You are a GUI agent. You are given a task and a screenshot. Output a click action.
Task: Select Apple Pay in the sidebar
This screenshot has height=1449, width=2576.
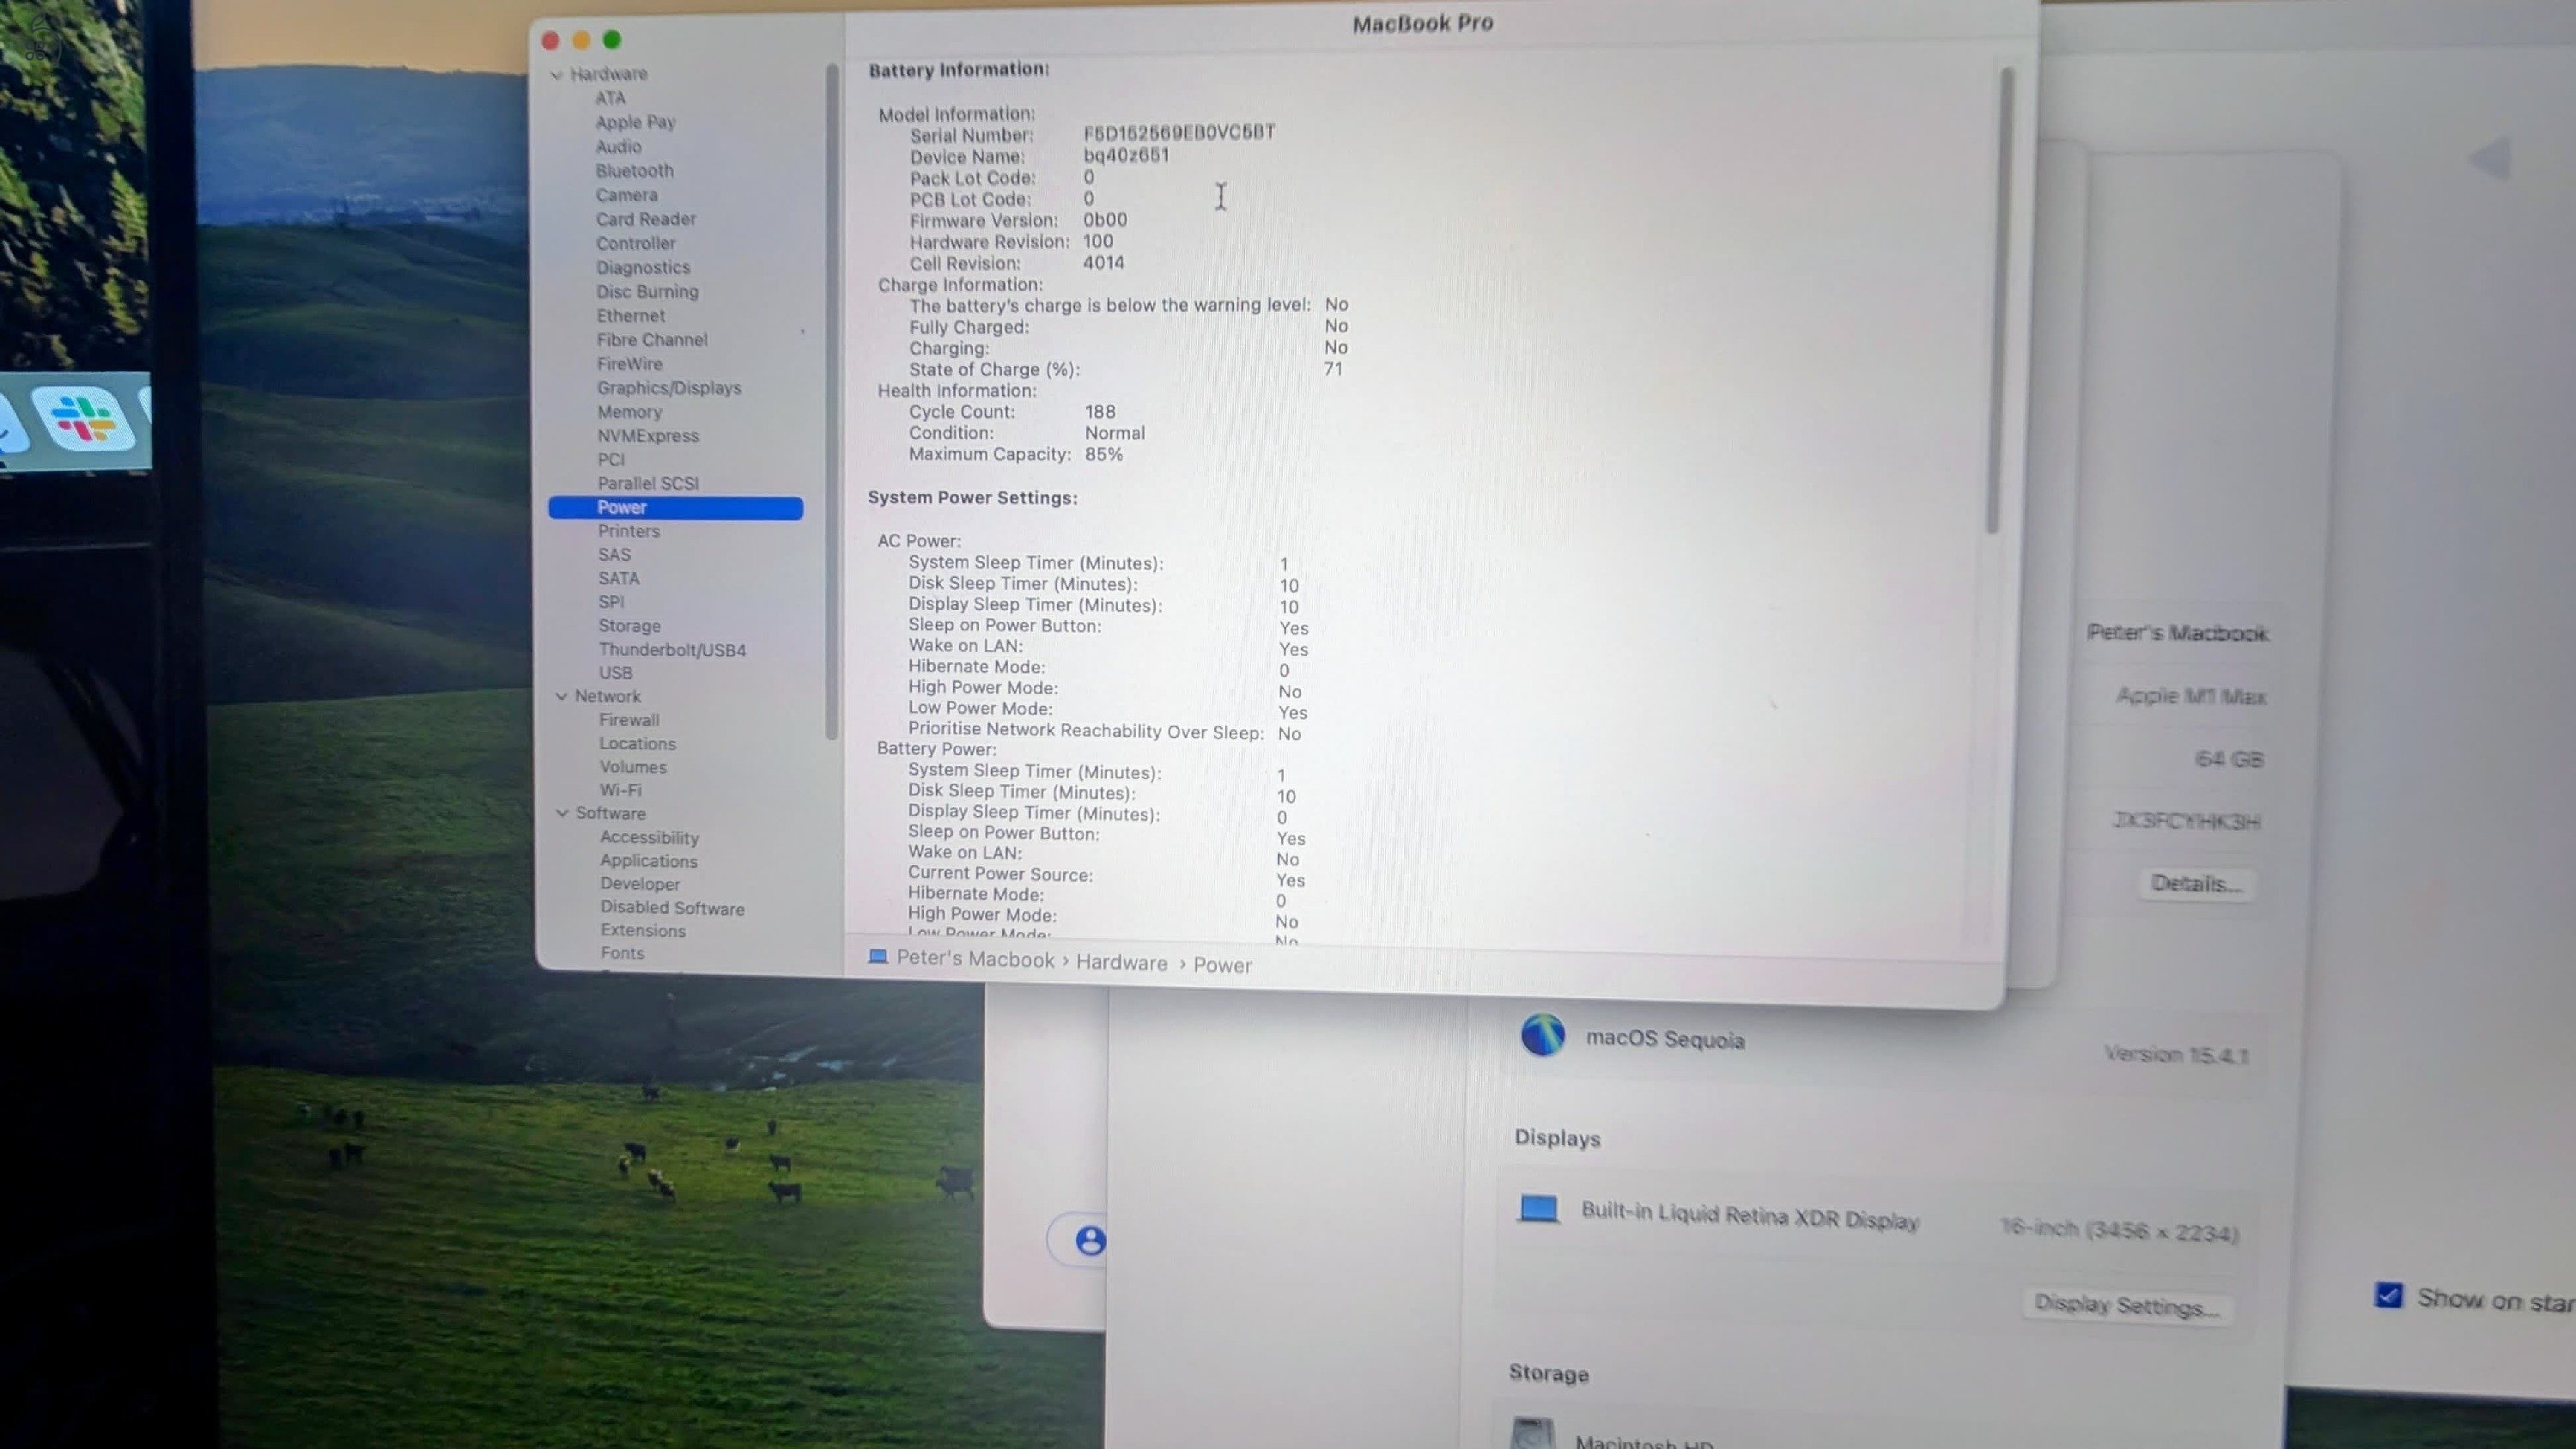pos(635,122)
